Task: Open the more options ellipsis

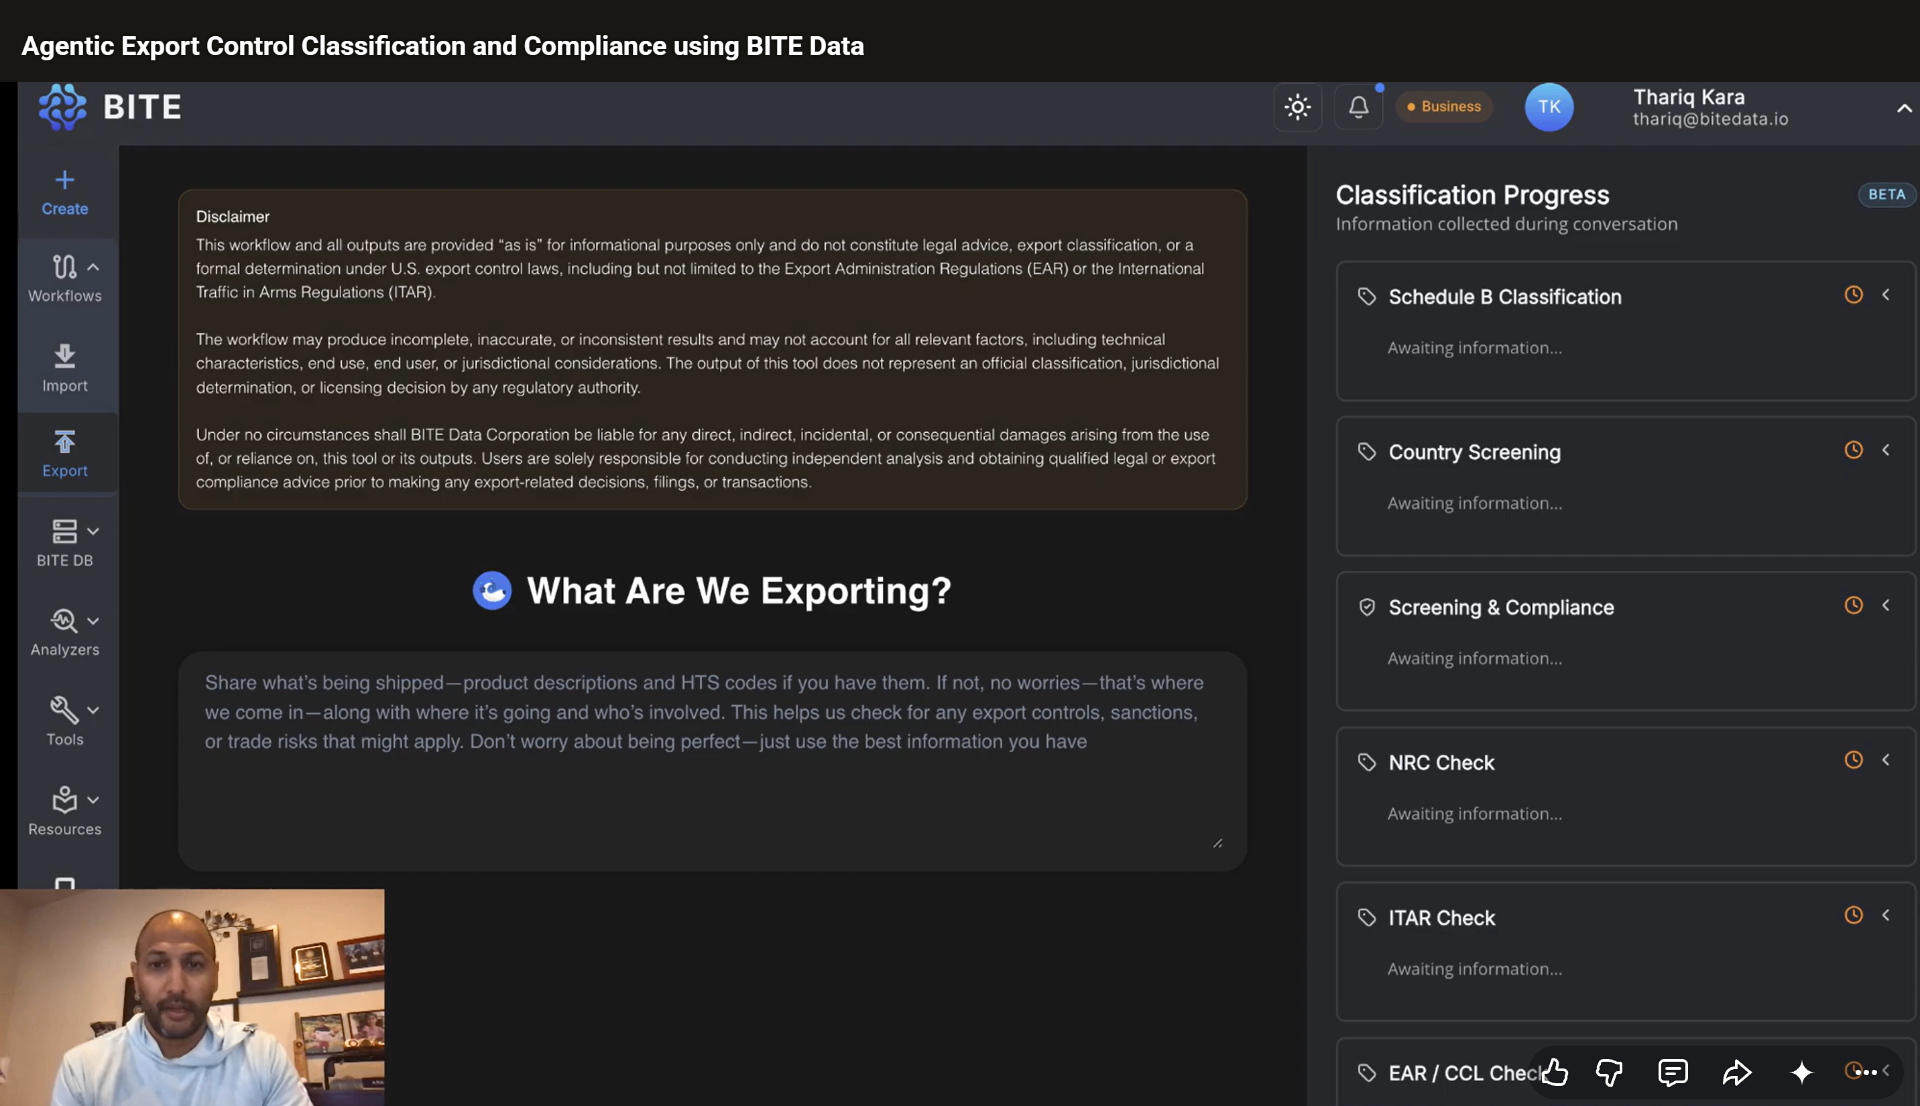Action: pyautogui.click(x=1866, y=1072)
